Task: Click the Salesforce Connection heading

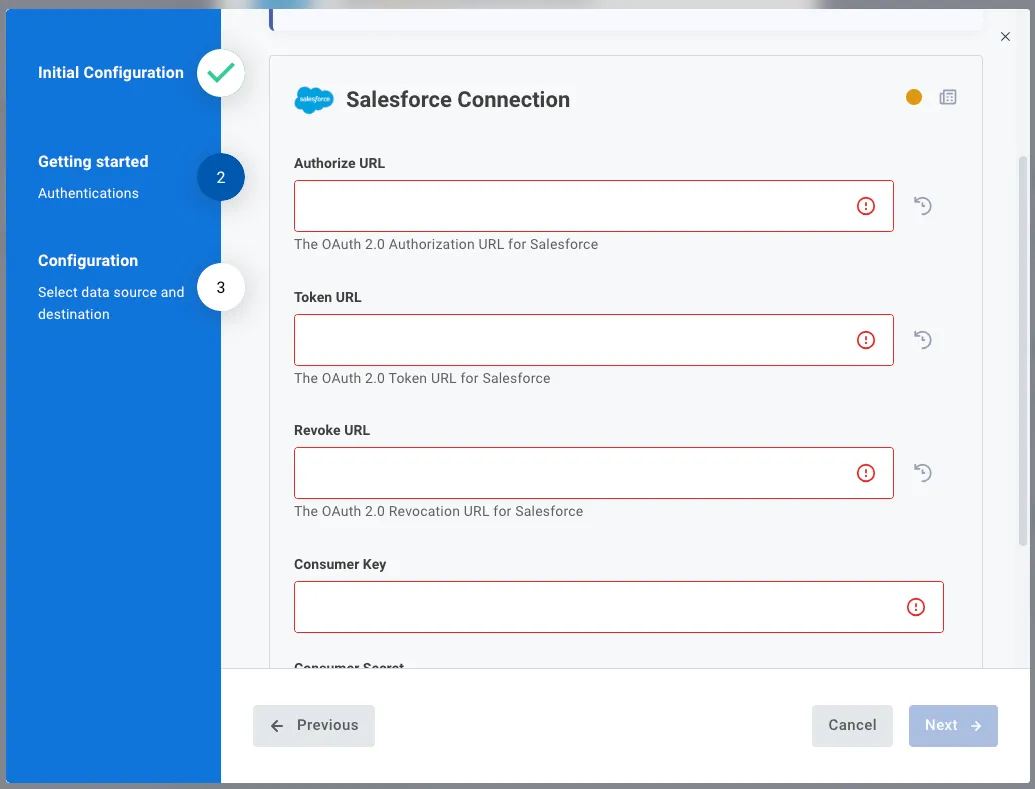Action: pyautogui.click(x=458, y=100)
